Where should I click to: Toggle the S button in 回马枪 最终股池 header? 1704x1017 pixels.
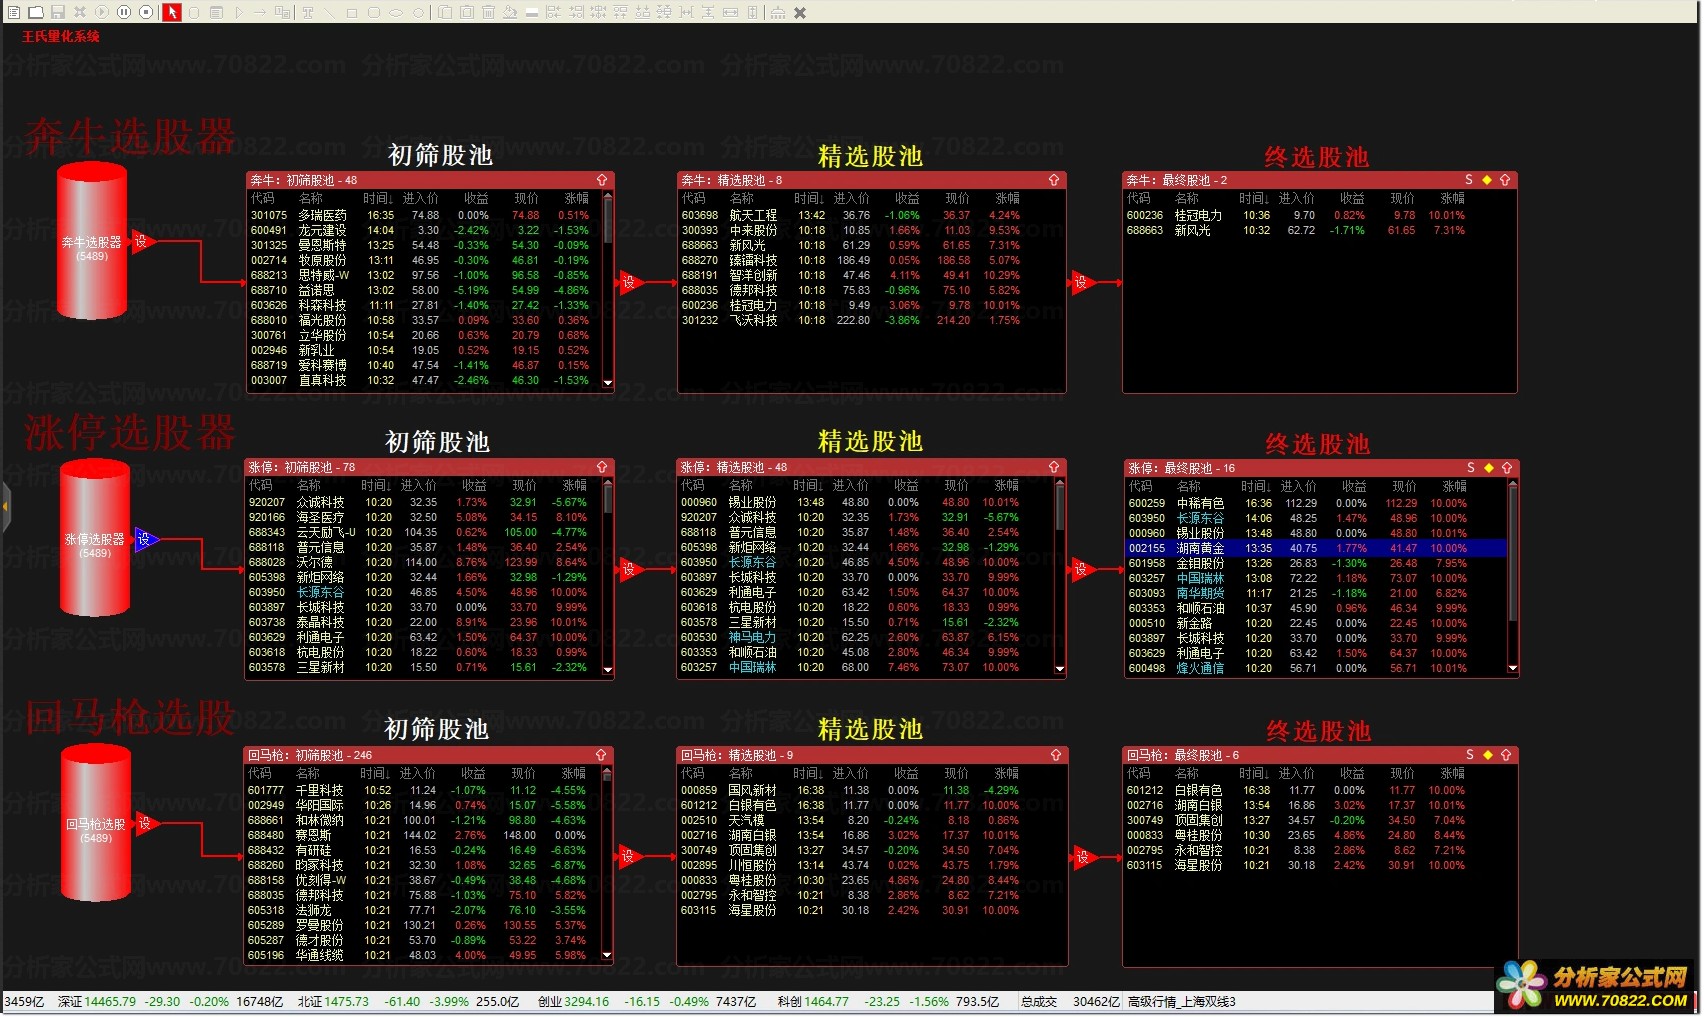[1470, 755]
